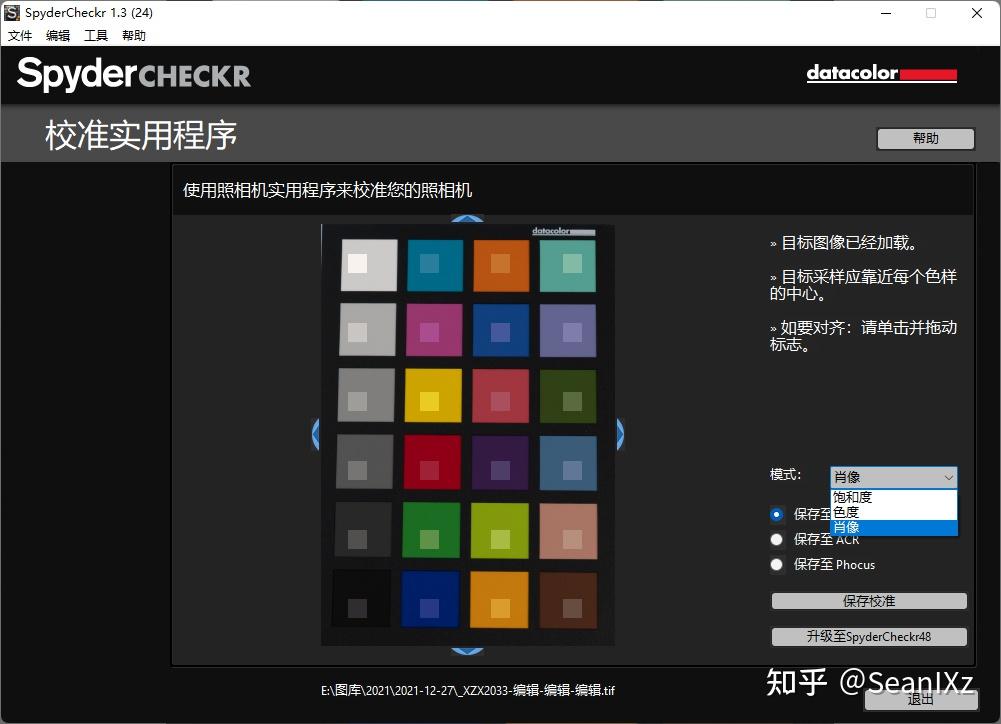Click the yellow color patch in the chart
Screen dimensions: 1001x724
coord(433,395)
